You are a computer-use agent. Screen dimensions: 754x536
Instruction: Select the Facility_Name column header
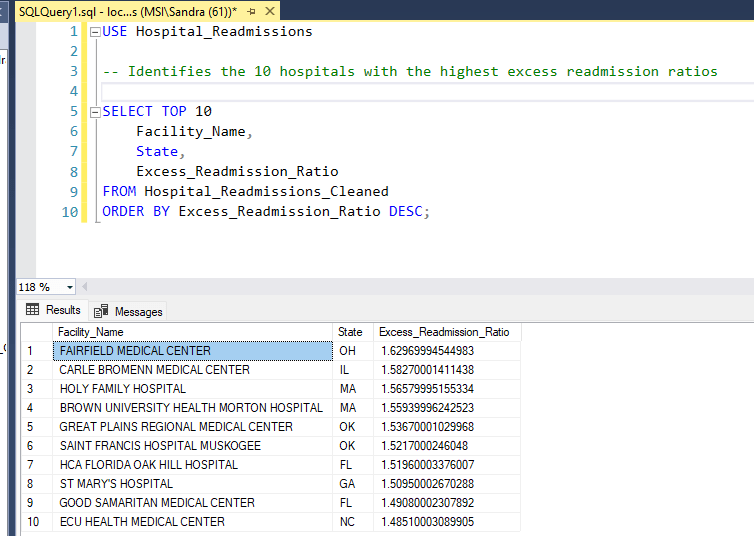(192, 332)
